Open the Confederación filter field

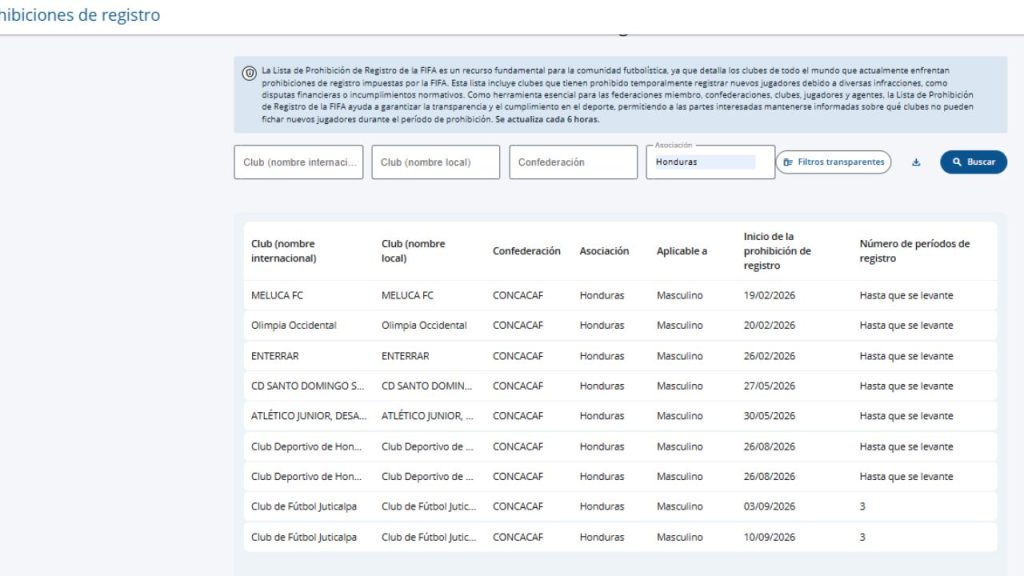tap(573, 162)
